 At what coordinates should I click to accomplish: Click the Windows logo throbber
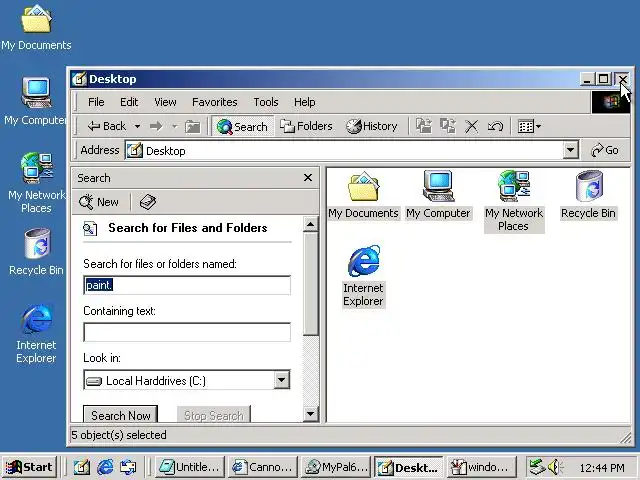[x=611, y=102]
